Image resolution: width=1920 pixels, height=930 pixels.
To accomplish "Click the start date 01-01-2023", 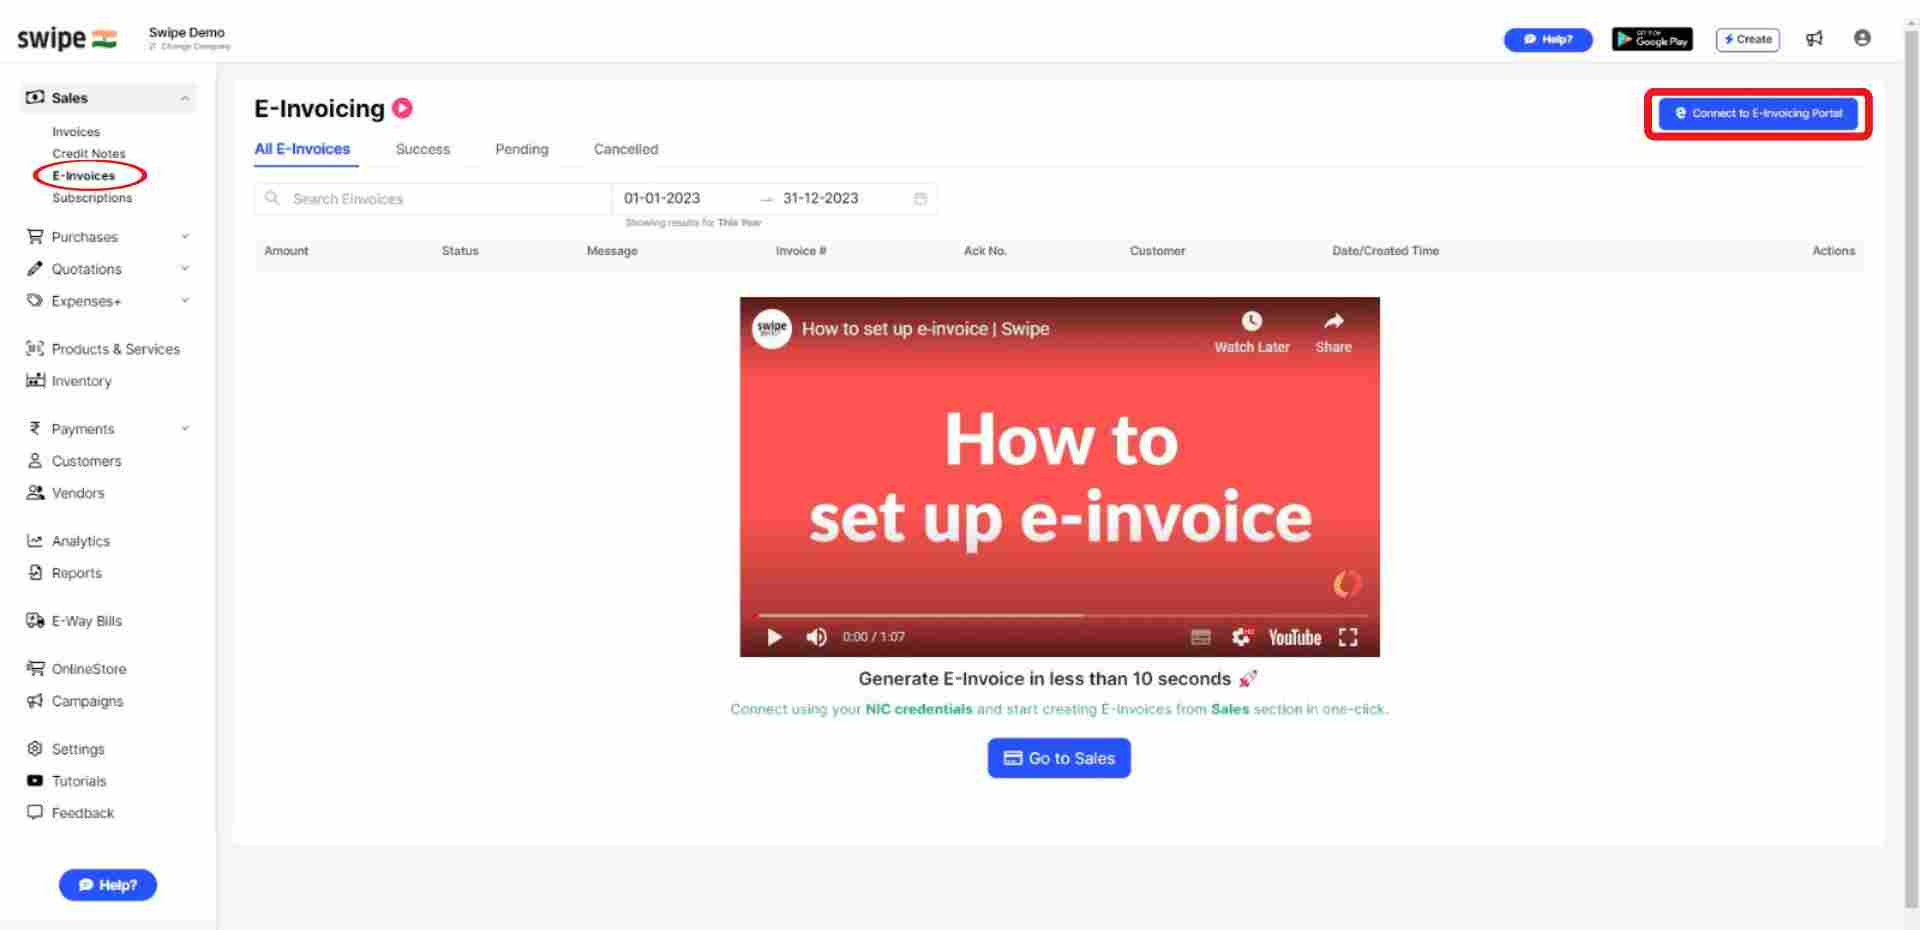I will click(662, 198).
